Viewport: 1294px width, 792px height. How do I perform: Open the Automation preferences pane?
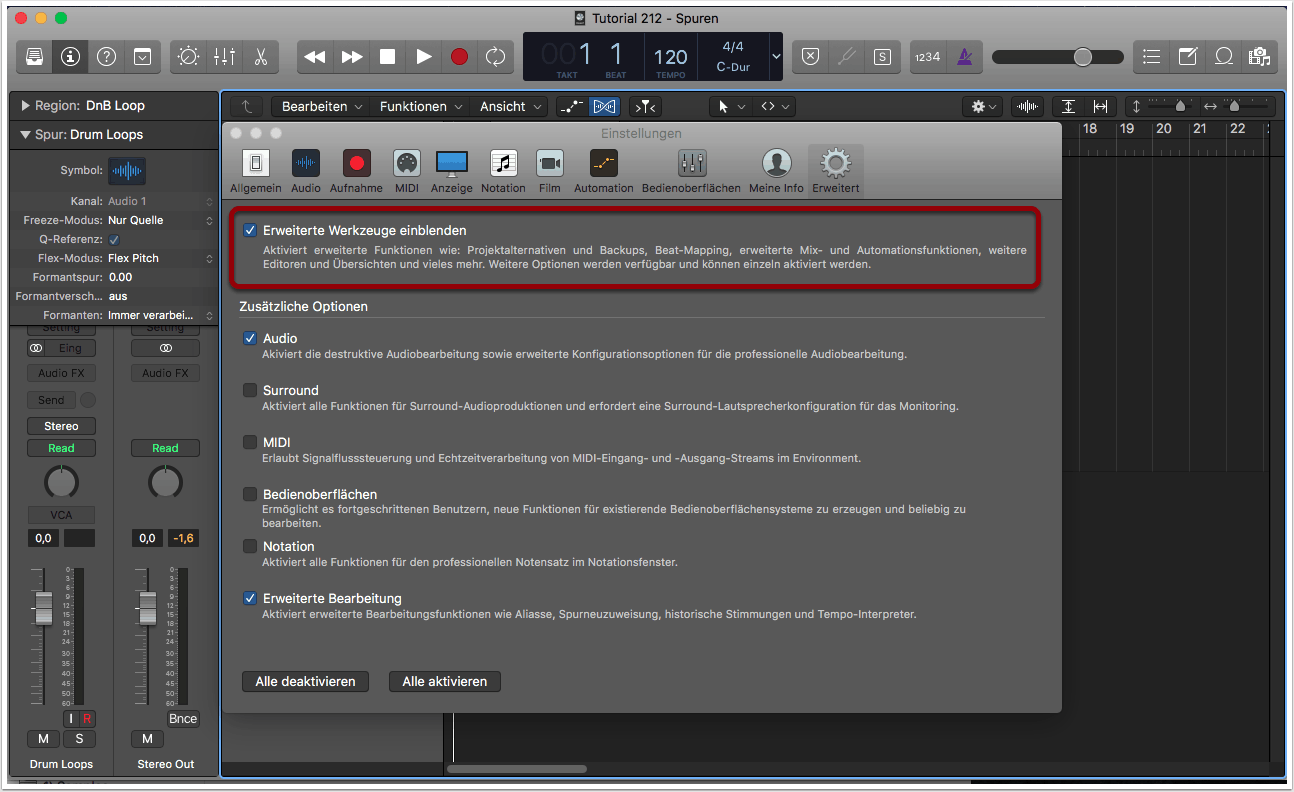603,171
